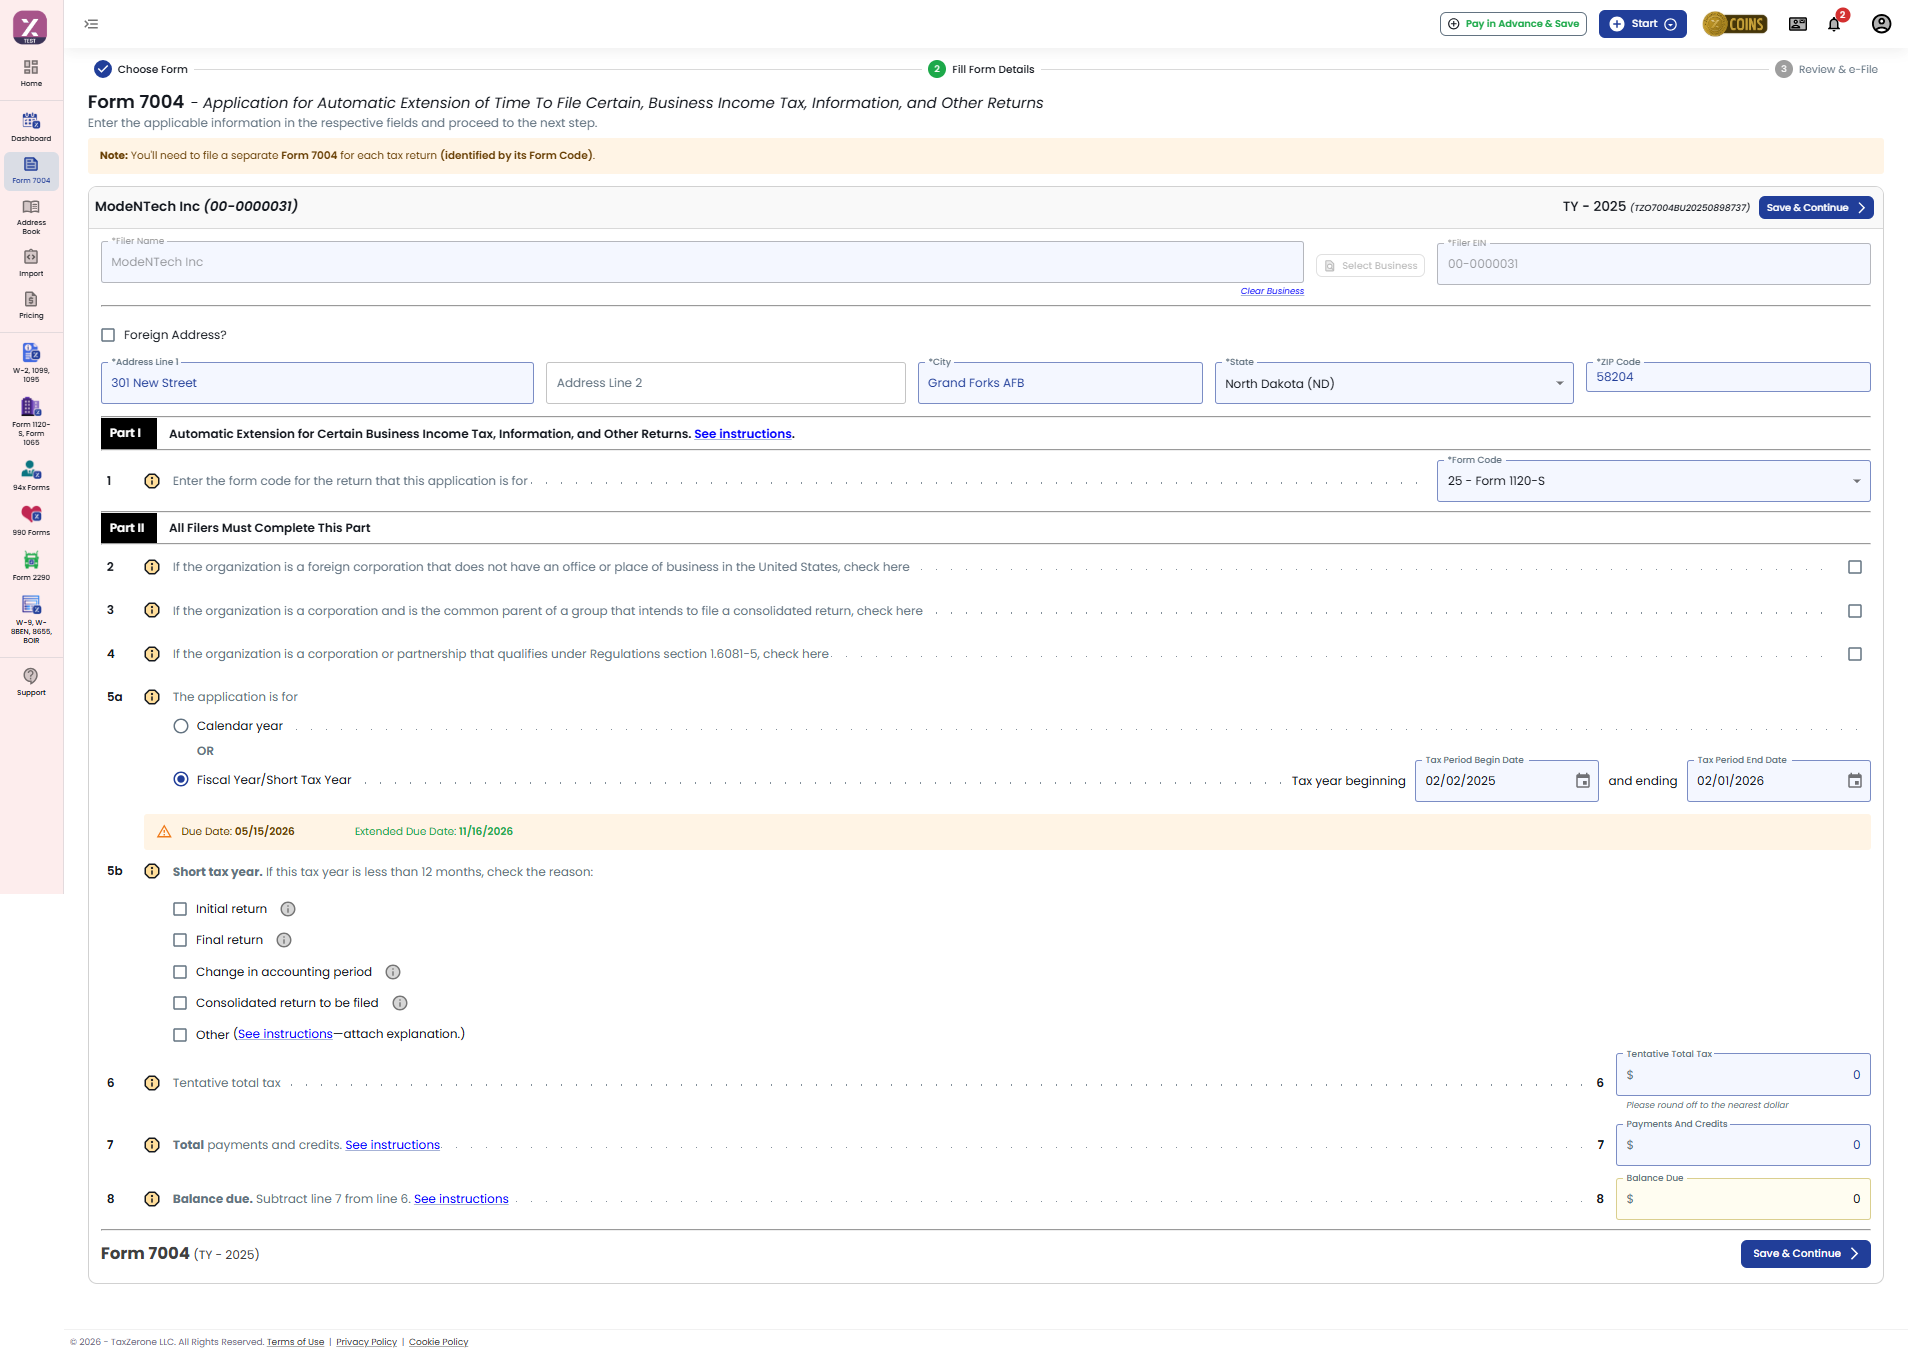Open calendar picker for Tax Period End Date
Screen dimensions: 1908x1356
[1854, 781]
